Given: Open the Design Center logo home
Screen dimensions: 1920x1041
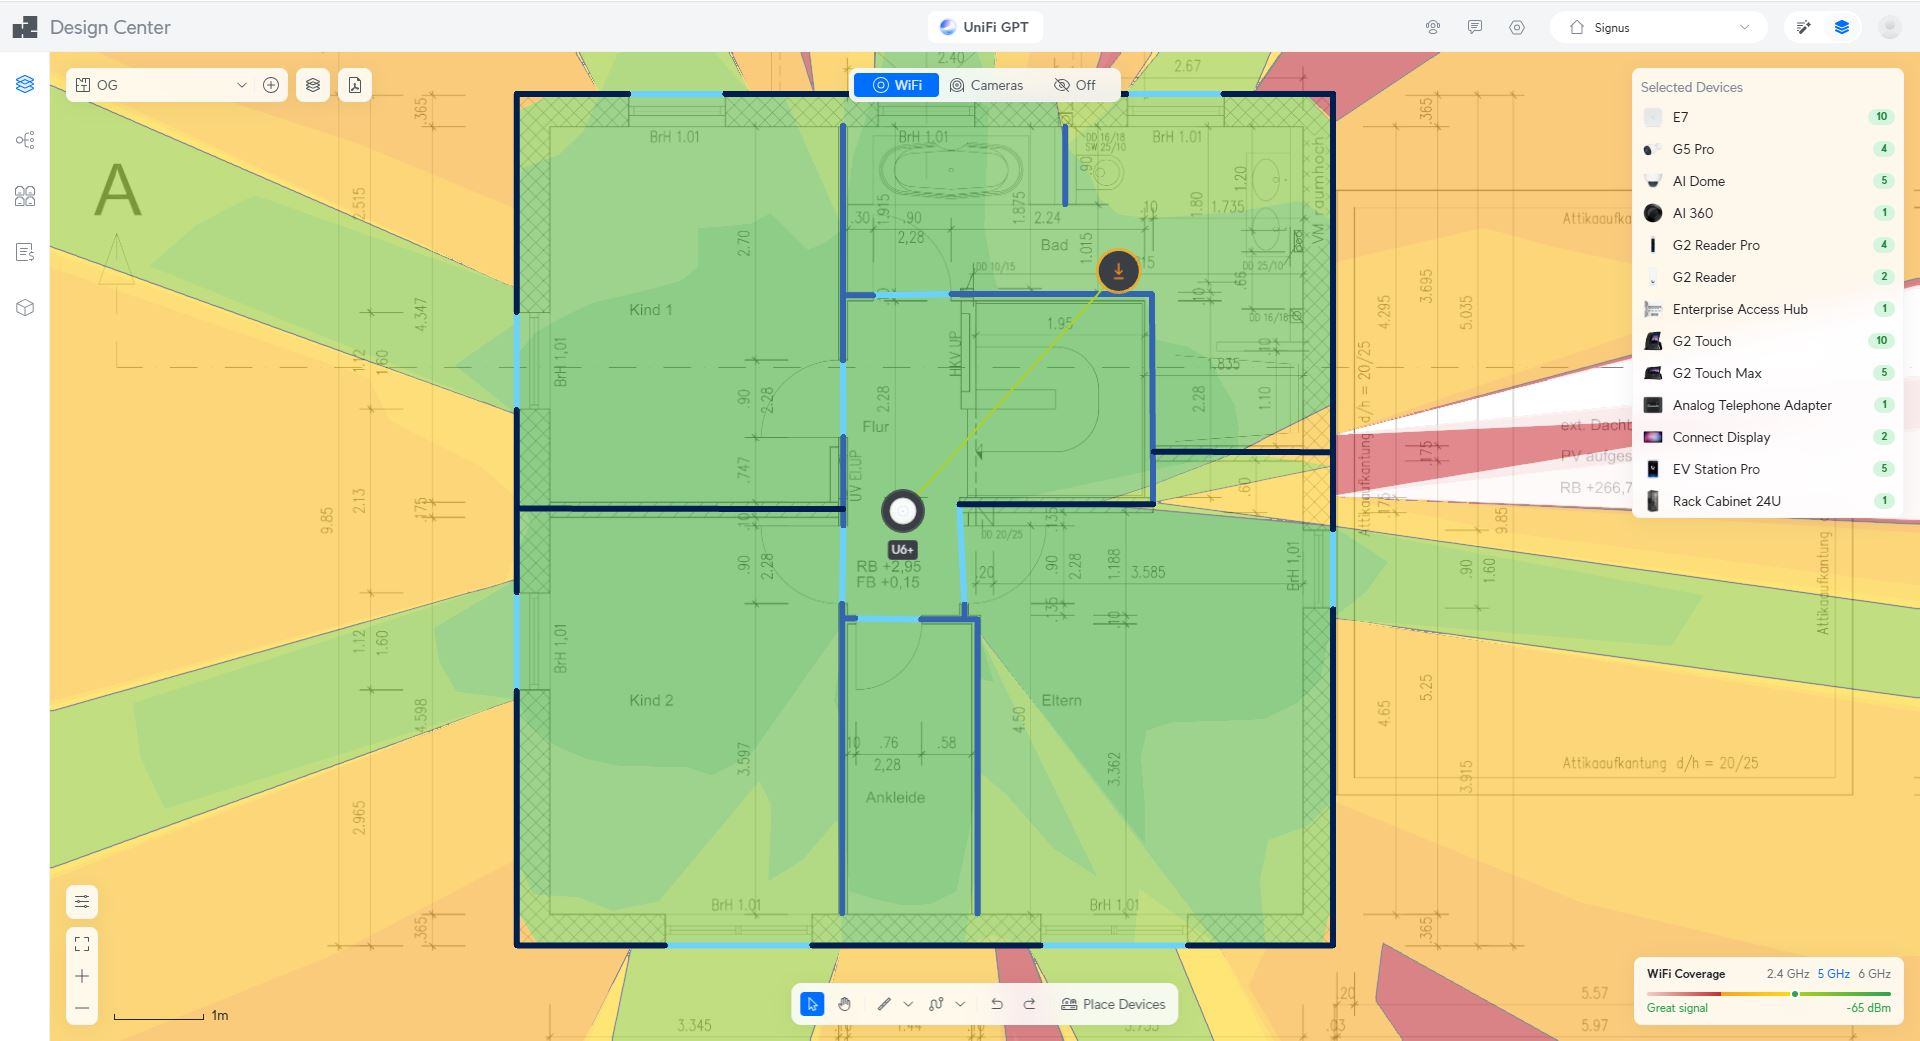Looking at the screenshot, I should [25, 27].
